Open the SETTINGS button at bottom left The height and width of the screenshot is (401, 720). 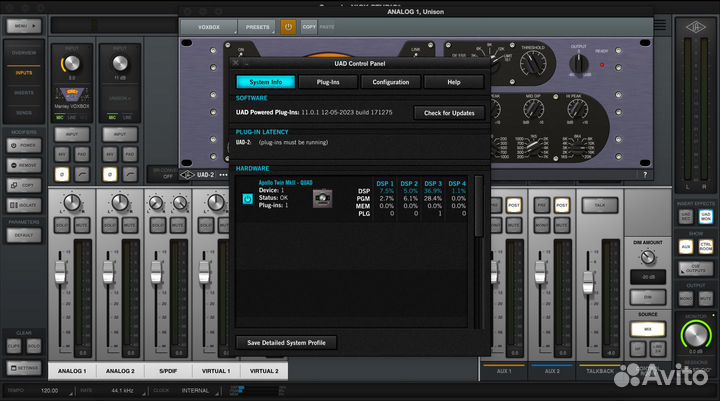[24, 368]
